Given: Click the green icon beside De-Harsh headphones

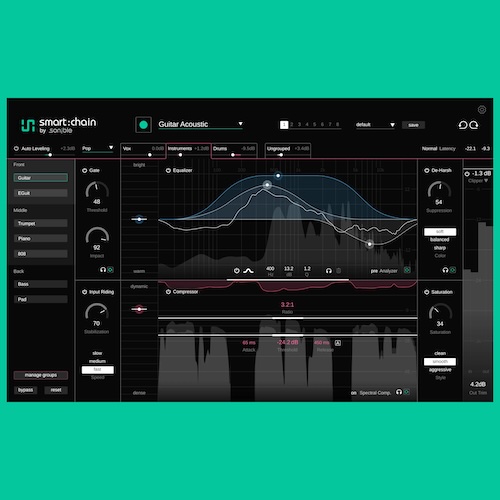Looking at the screenshot, I should pos(453,270).
